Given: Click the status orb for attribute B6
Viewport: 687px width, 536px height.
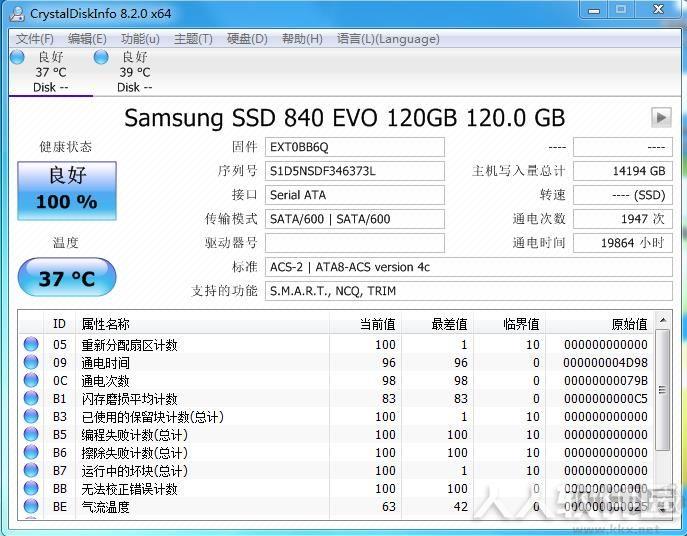Looking at the screenshot, I should (31, 452).
